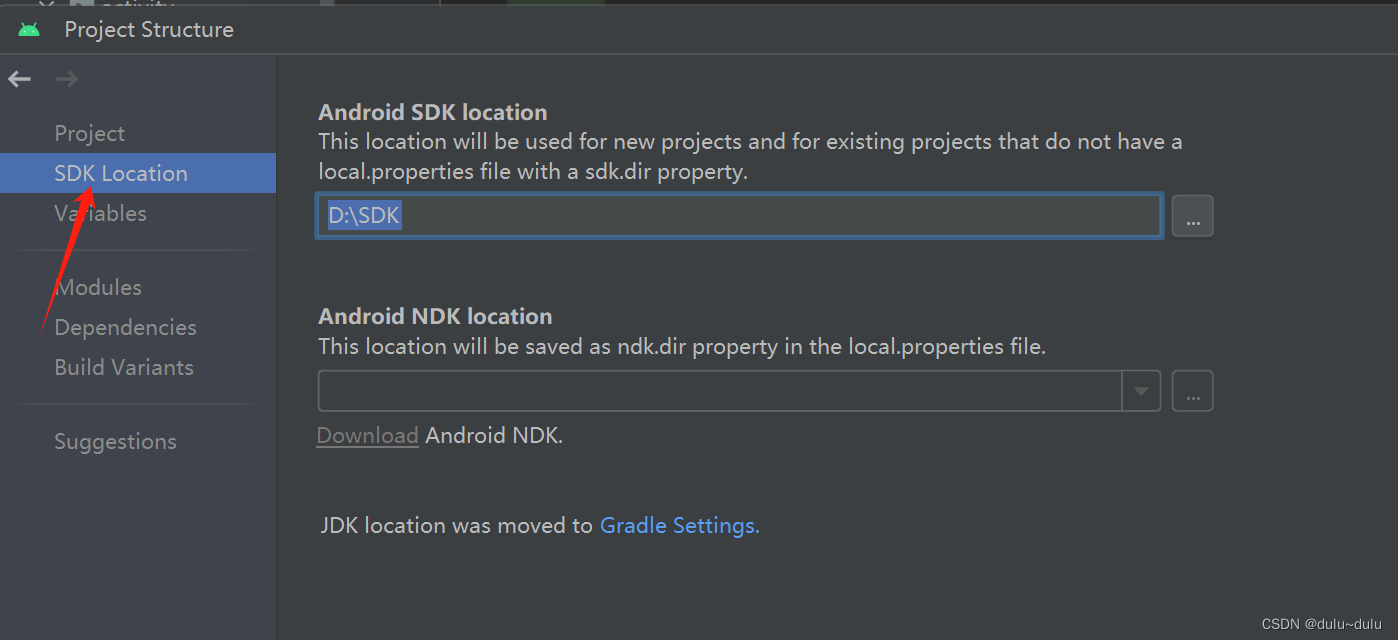Switch to the Modules section
This screenshot has height=640, width=1398.
98,287
